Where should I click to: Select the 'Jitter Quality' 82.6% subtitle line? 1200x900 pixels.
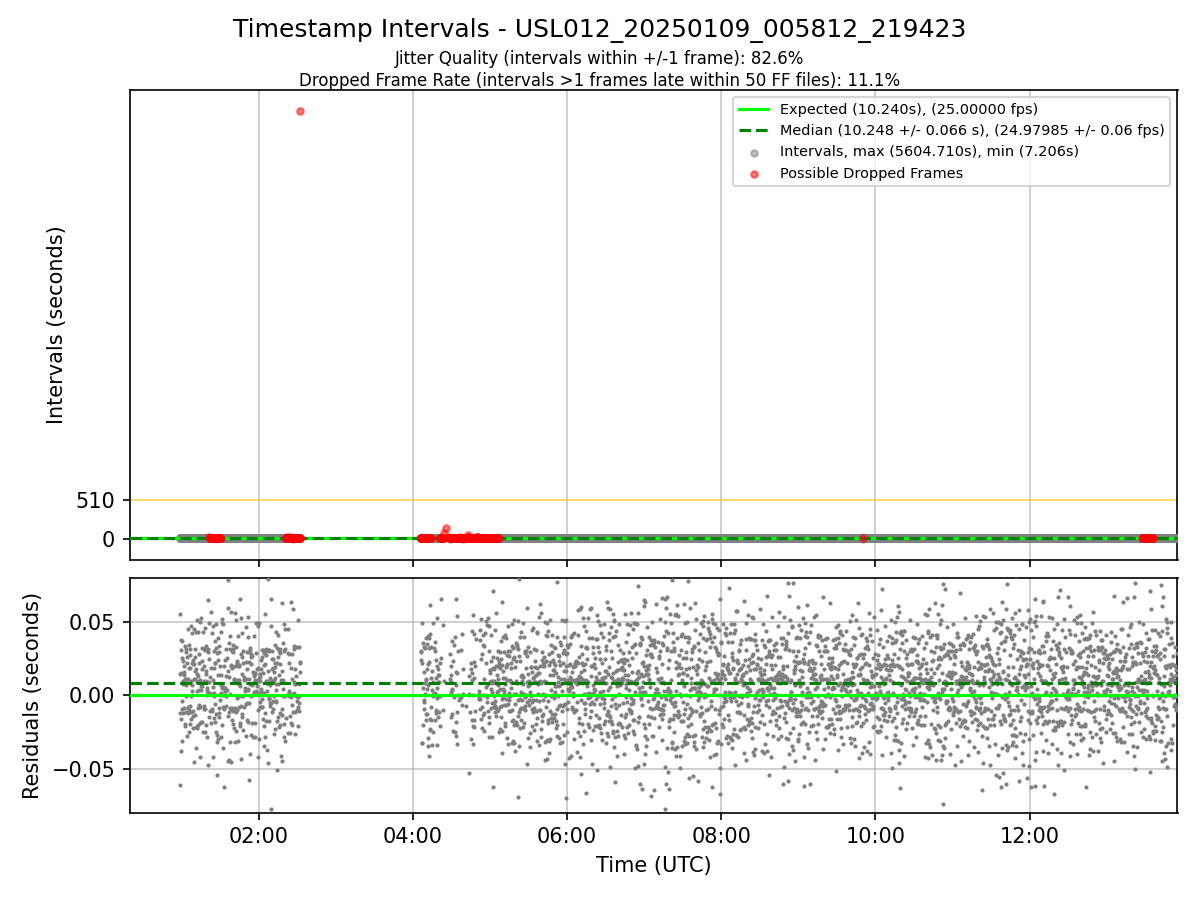pyautogui.click(x=599, y=58)
